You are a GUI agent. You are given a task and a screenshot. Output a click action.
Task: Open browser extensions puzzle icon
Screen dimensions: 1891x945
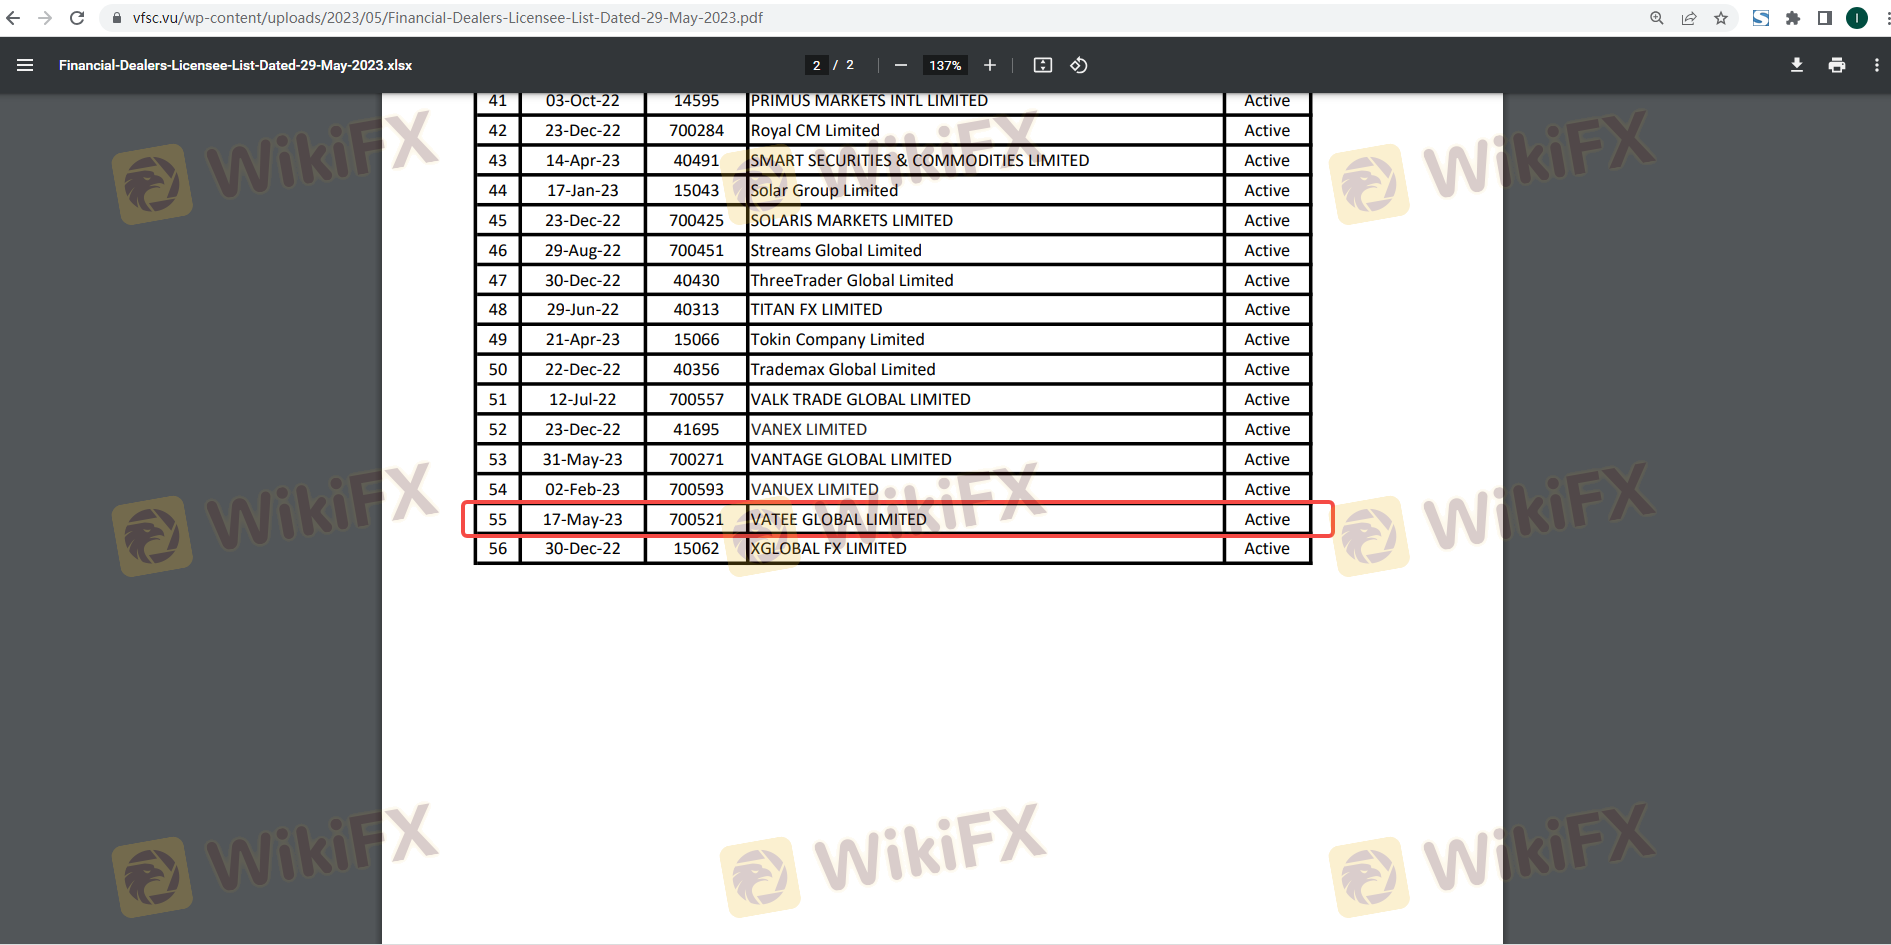[x=1793, y=18]
